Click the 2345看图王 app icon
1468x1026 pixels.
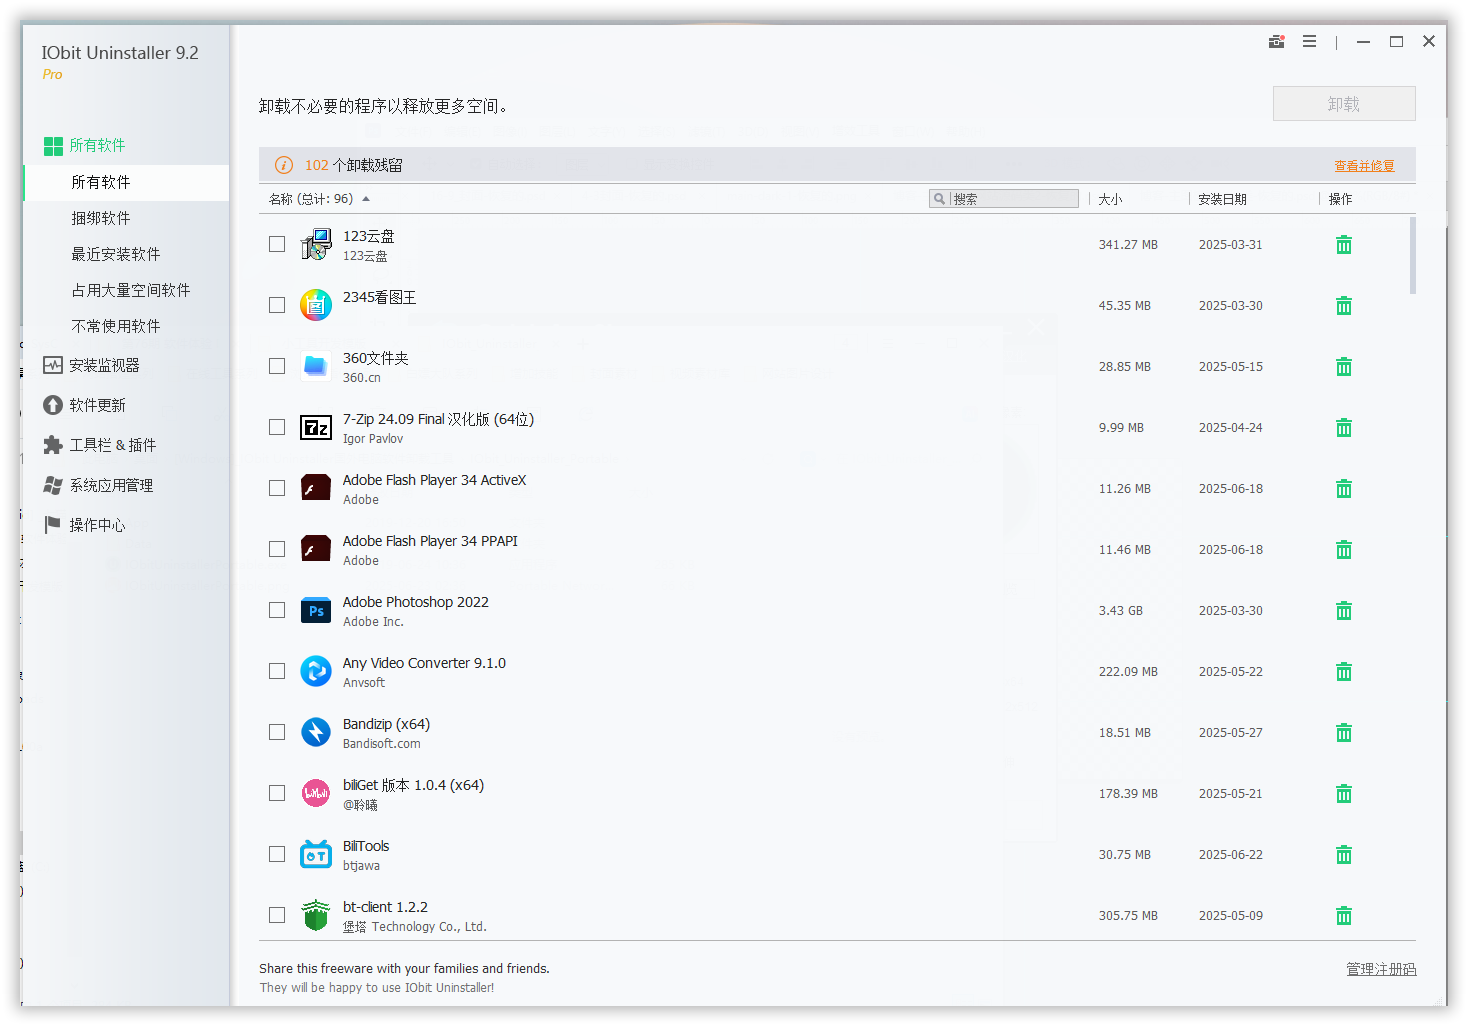tap(316, 305)
